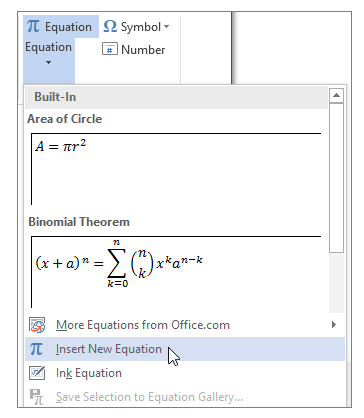Click the gallery scroll up arrow
Image resolution: width=364 pixels, height=418 pixels.
click(x=336, y=96)
